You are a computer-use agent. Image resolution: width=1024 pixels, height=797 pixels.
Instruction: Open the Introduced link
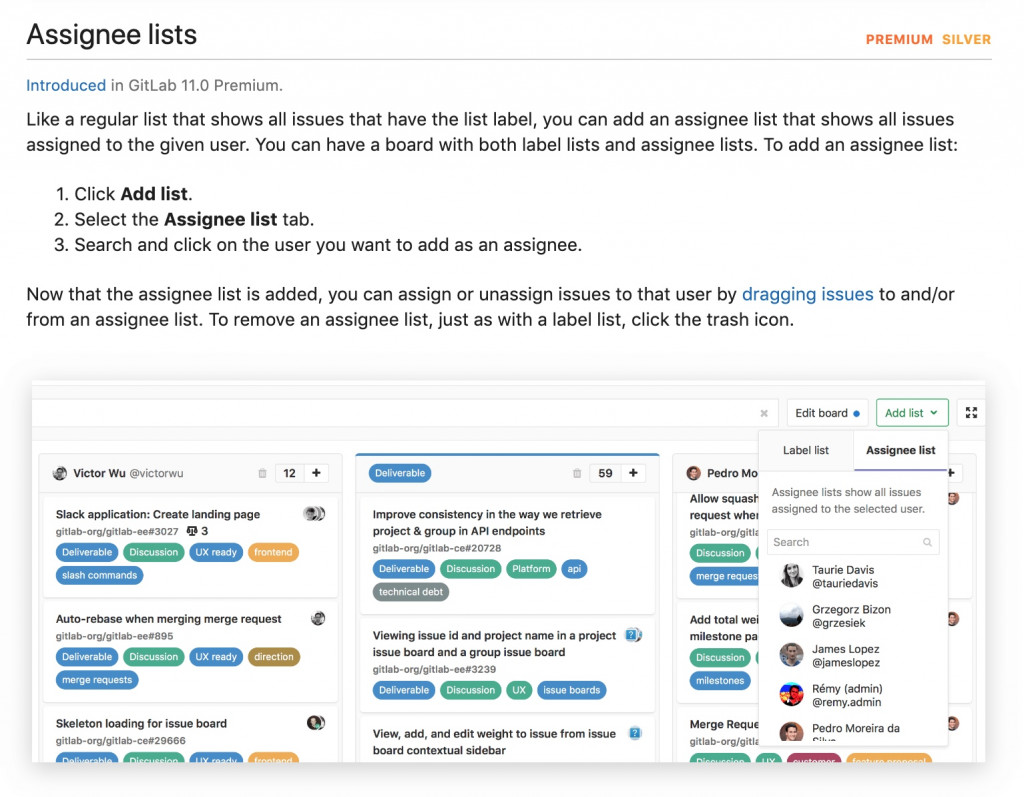[66, 86]
